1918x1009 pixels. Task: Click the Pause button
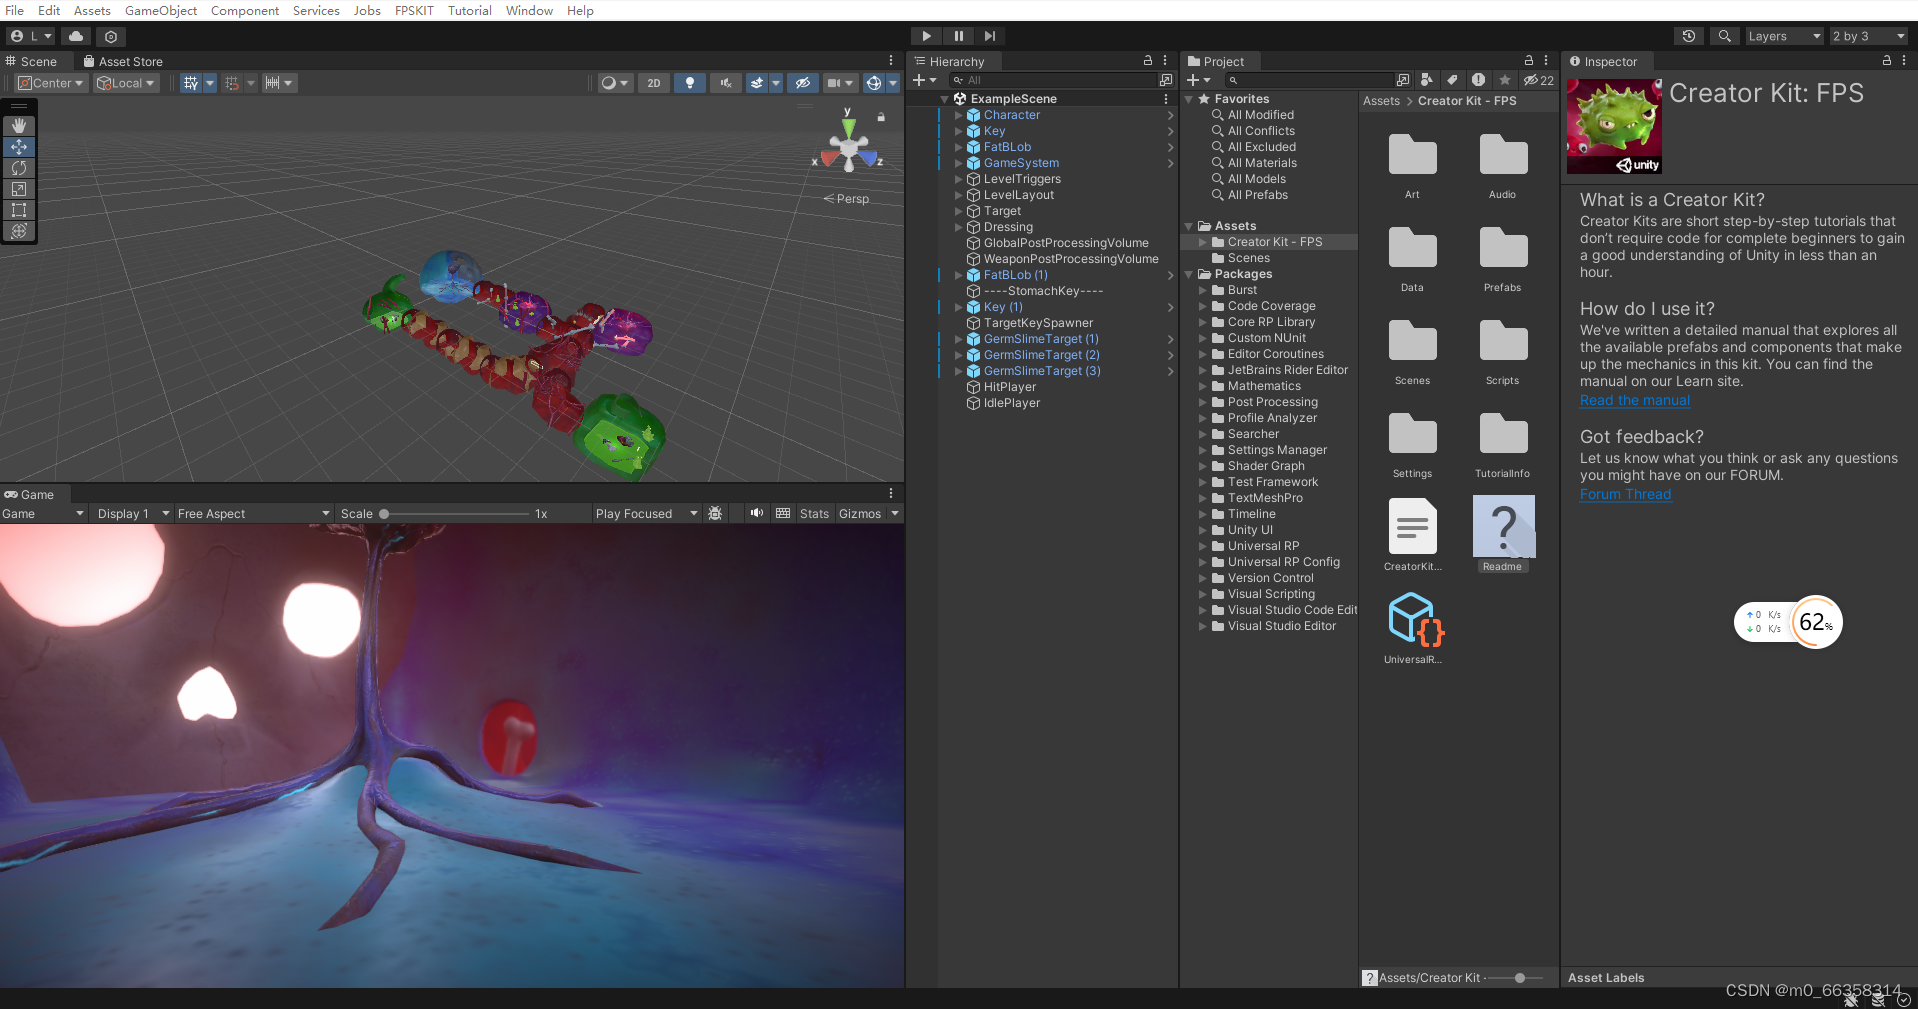tap(958, 36)
